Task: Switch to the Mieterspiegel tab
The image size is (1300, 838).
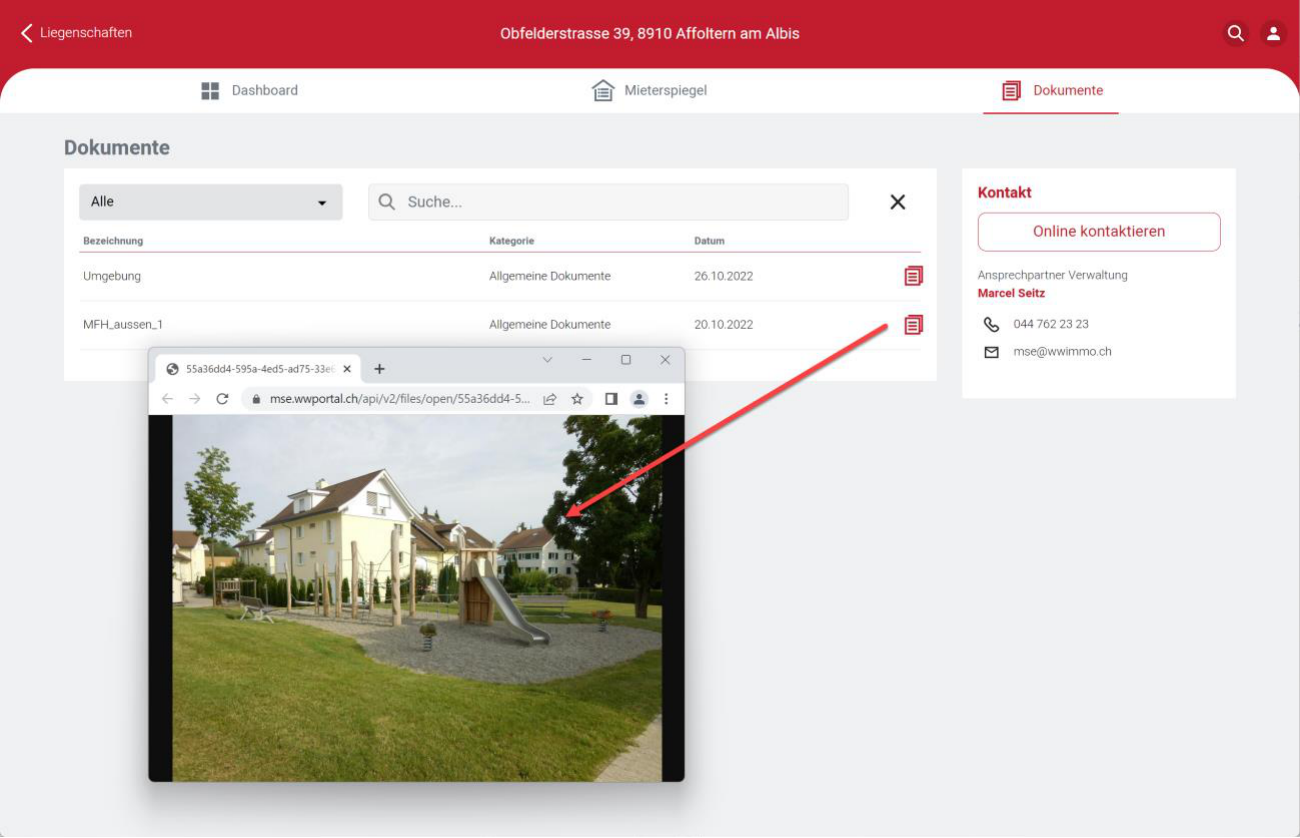Action: [650, 90]
